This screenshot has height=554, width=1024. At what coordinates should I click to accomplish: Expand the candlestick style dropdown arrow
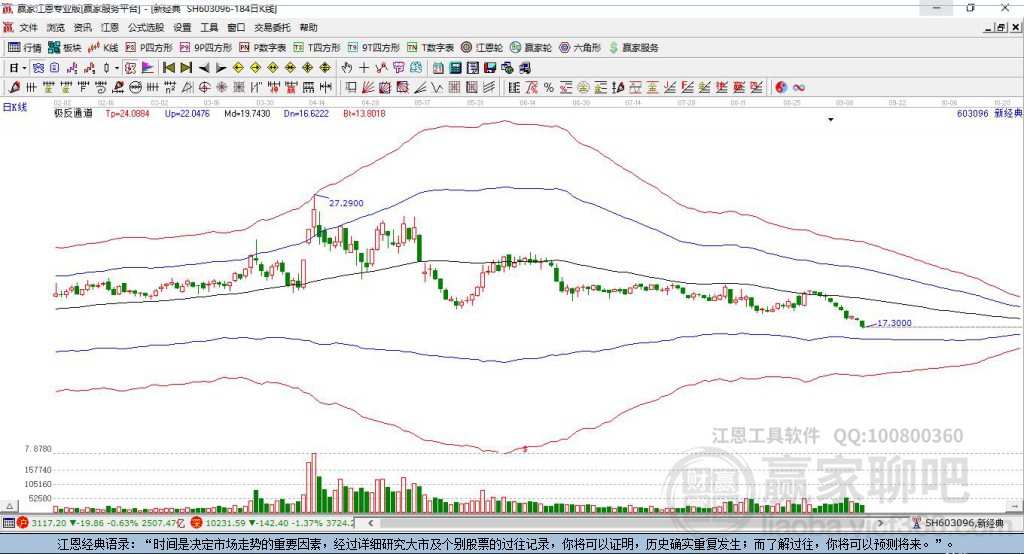(117, 68)
